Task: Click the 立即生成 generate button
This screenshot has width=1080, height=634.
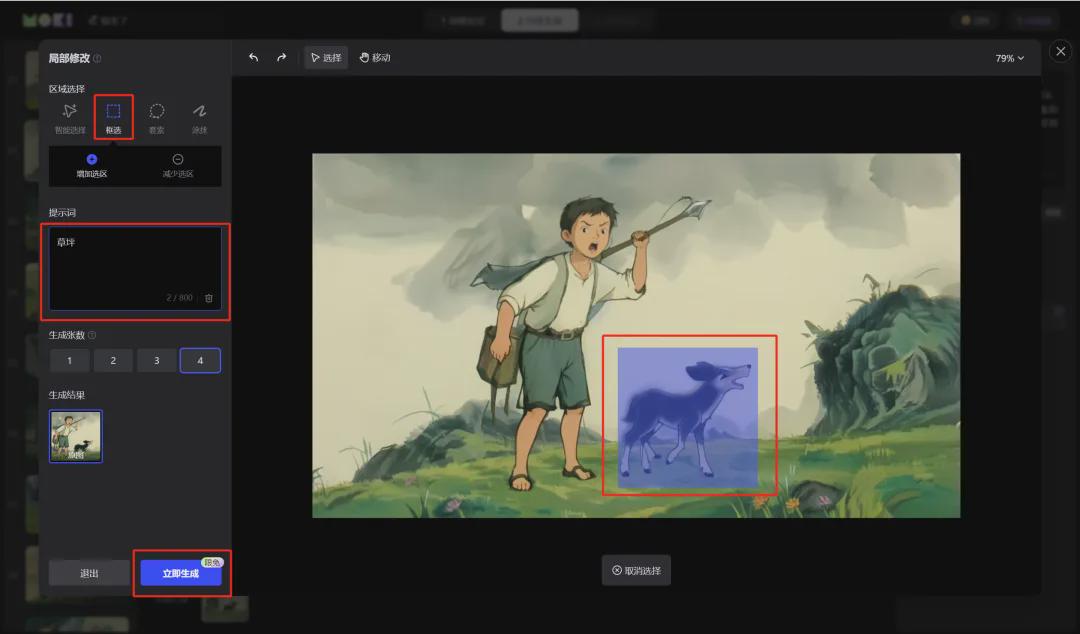Action: (x=181, y=573)
